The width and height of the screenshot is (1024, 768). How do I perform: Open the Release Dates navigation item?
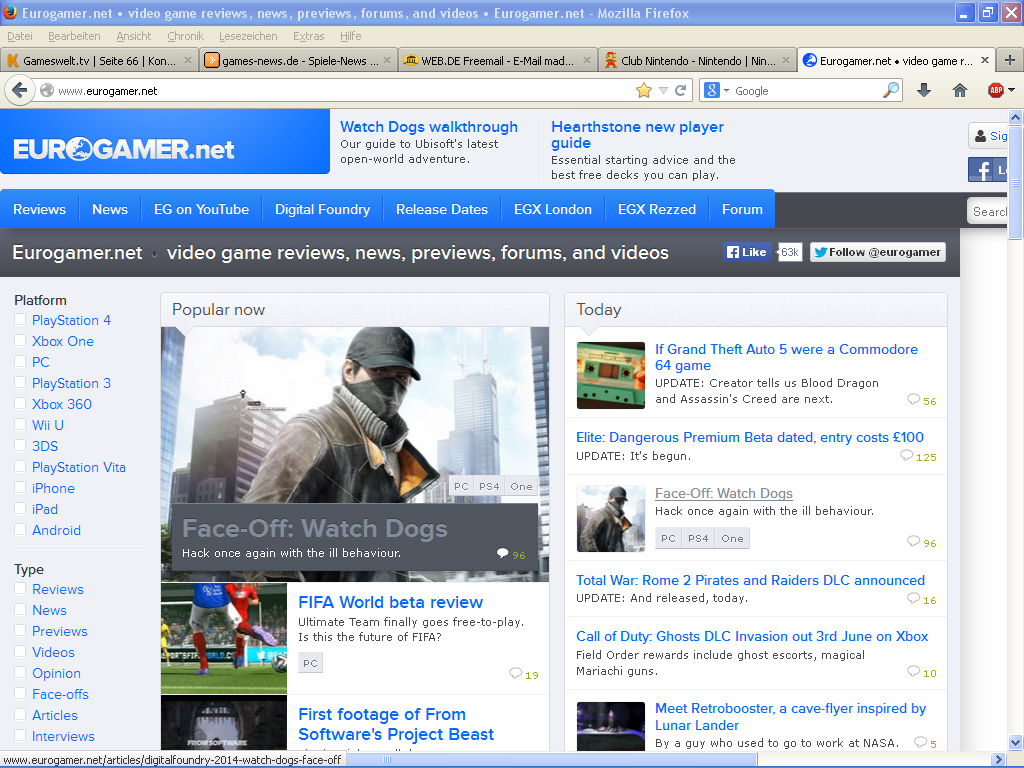pos(441,209)
